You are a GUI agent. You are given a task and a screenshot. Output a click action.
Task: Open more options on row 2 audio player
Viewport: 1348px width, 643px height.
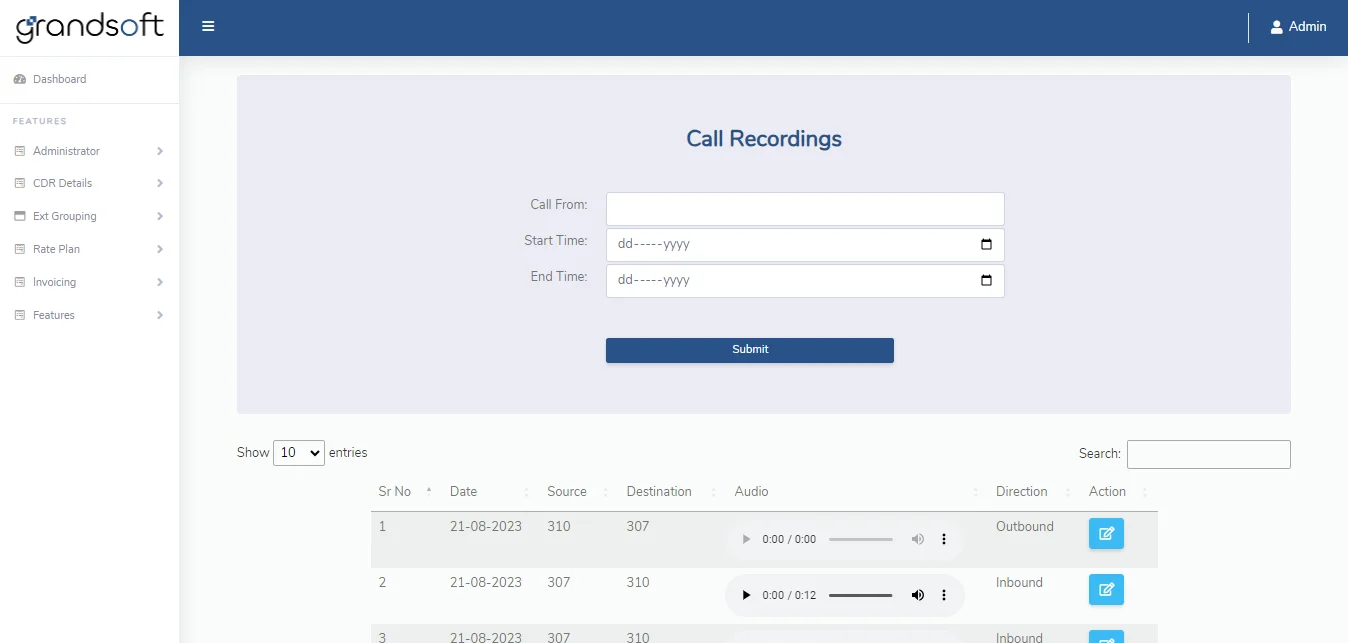pyautogui.click(x=943, y=596)
